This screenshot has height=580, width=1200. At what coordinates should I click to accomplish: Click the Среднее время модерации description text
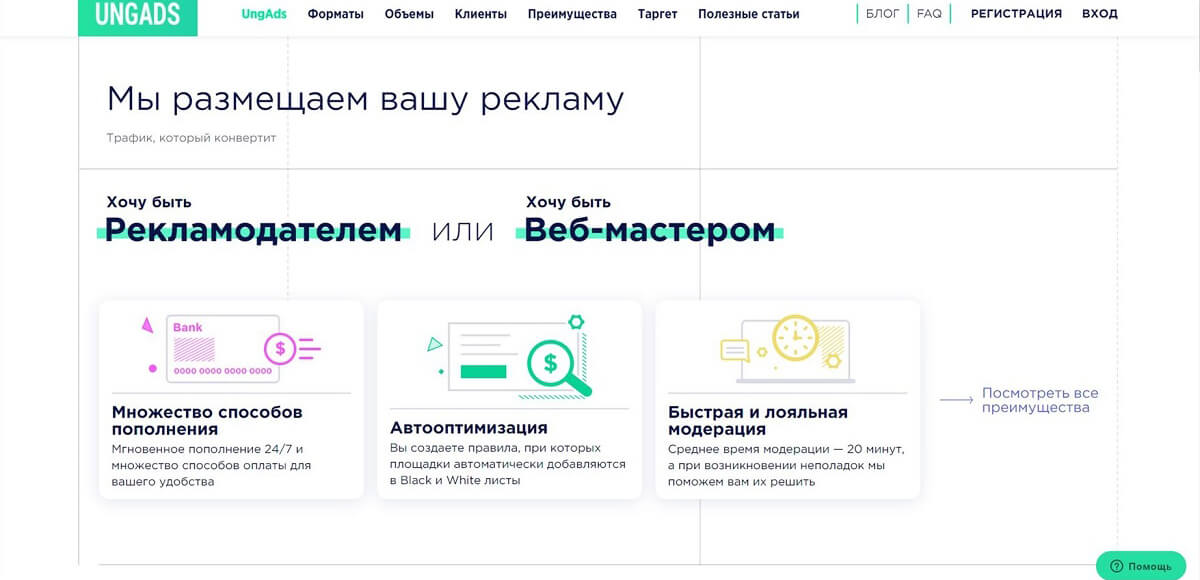point(786,465)
